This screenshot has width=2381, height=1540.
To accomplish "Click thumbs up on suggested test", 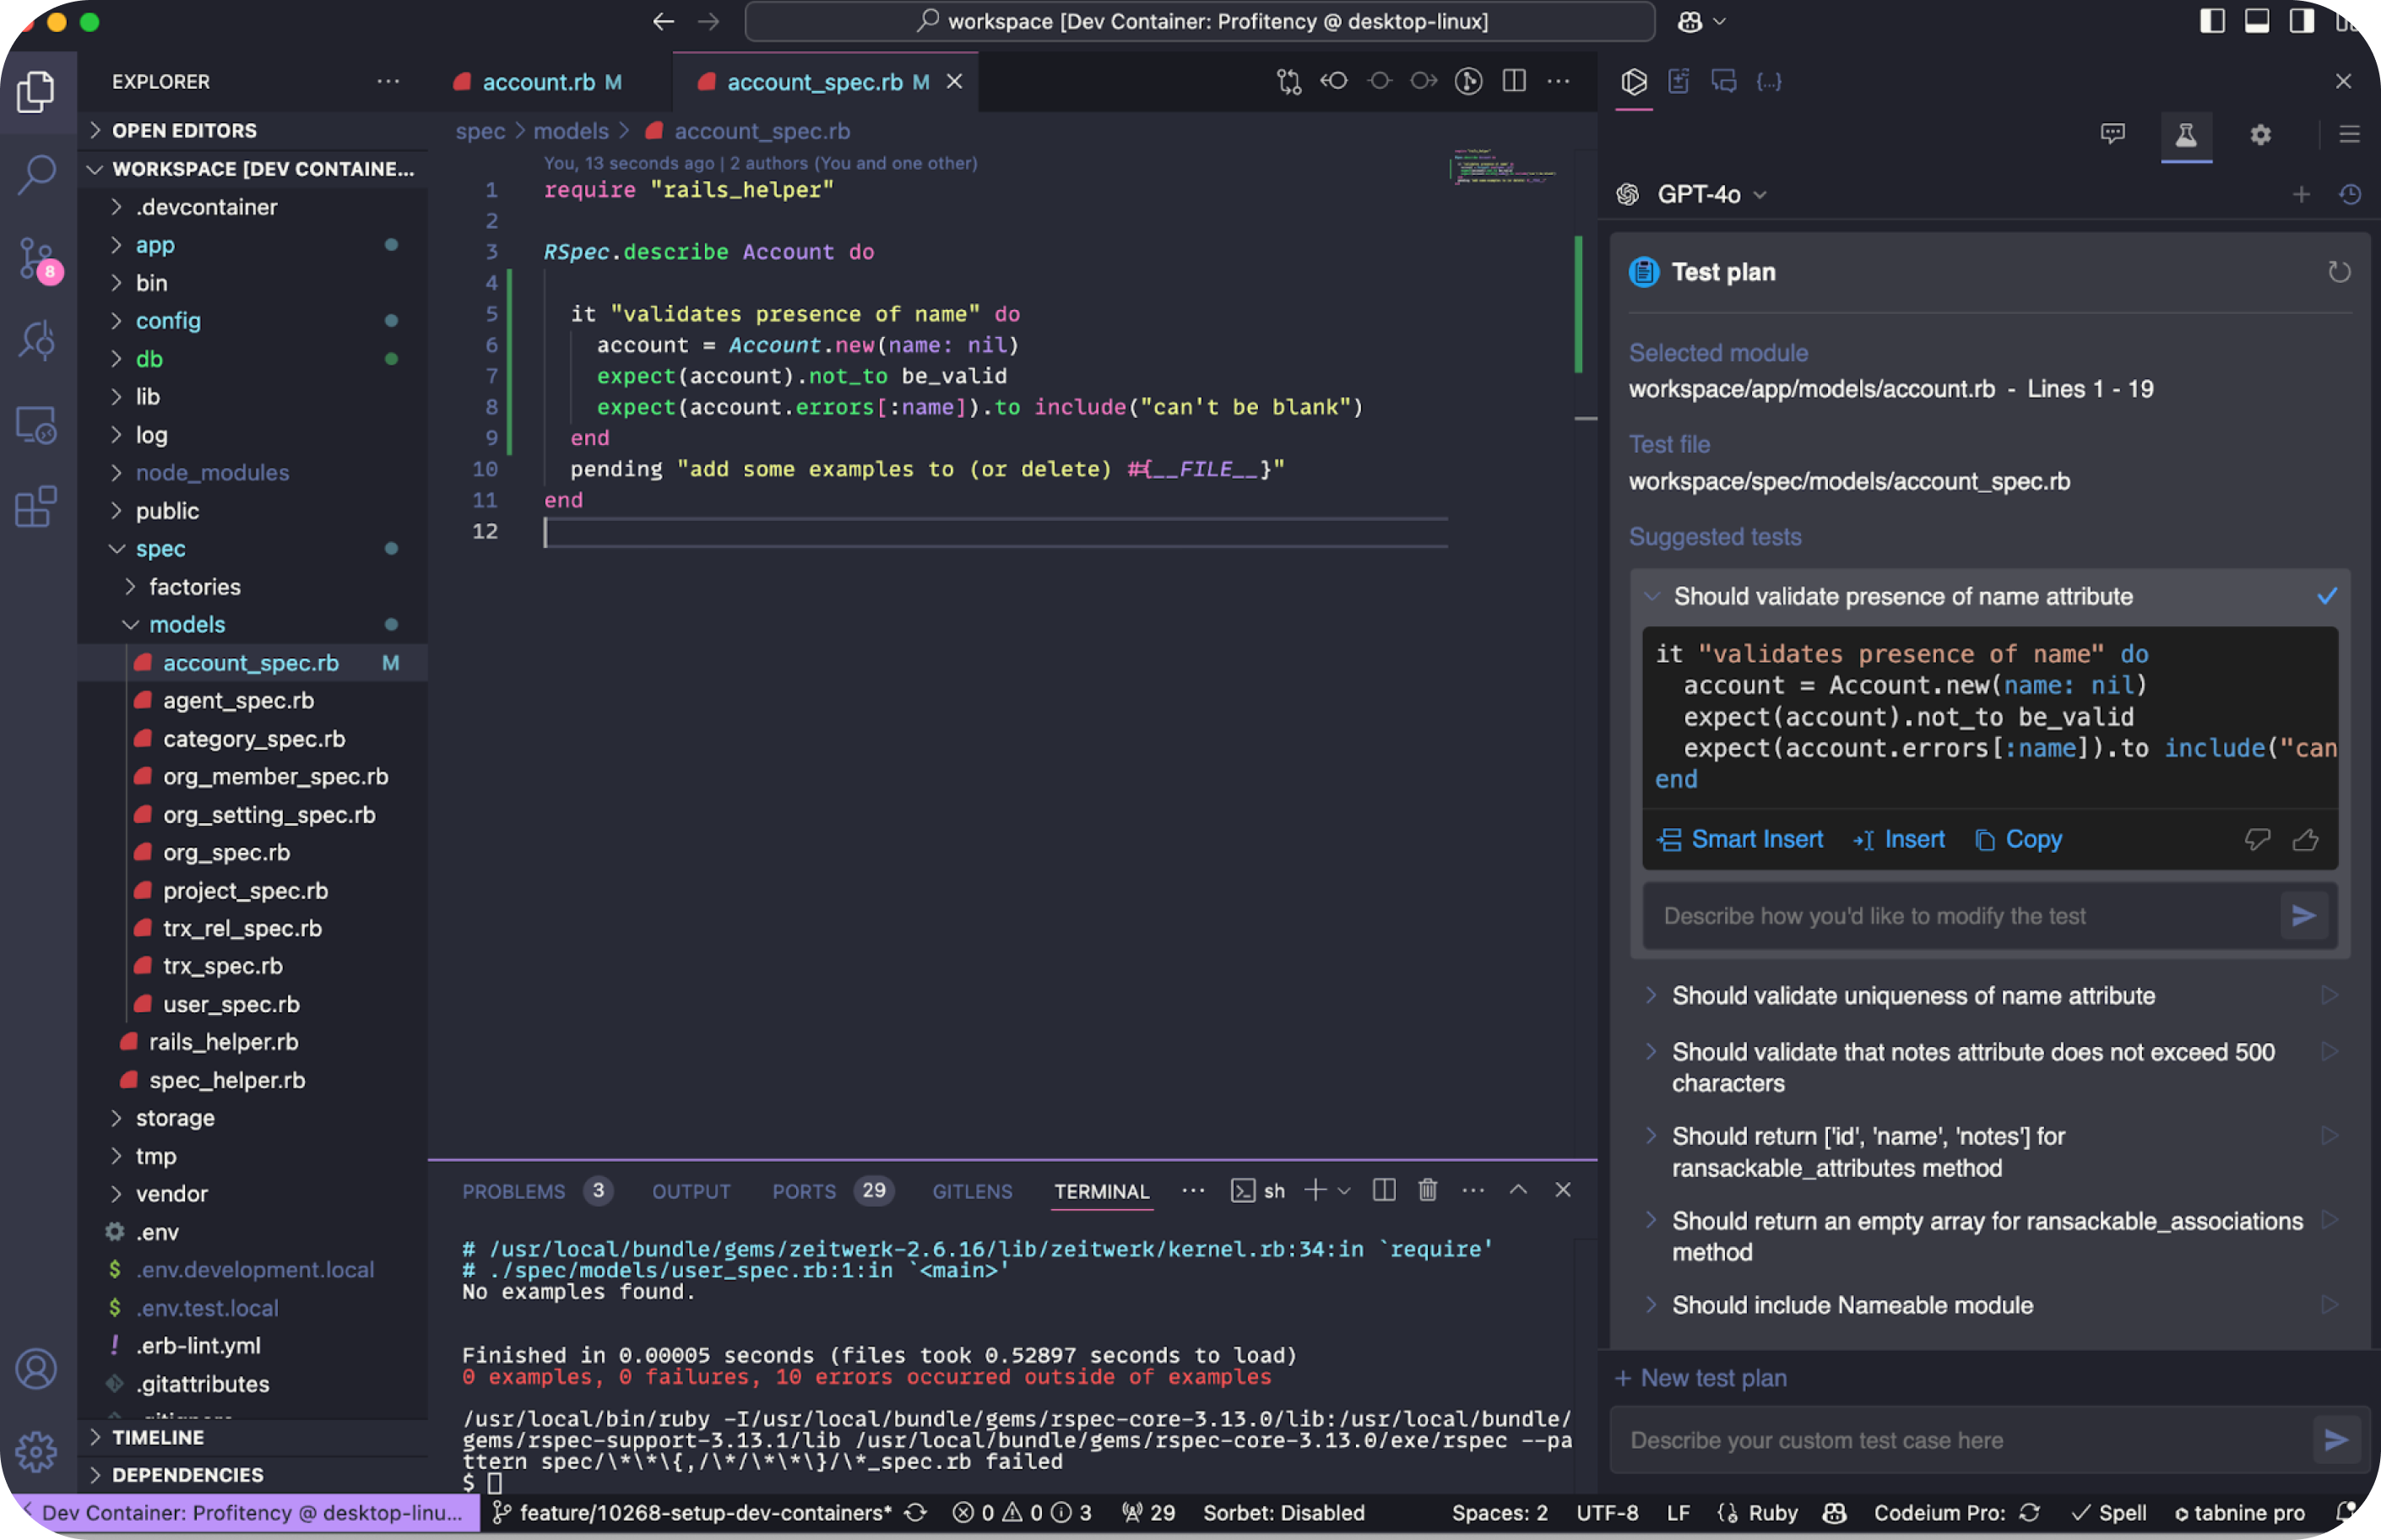I will [x=2305, y=840].
